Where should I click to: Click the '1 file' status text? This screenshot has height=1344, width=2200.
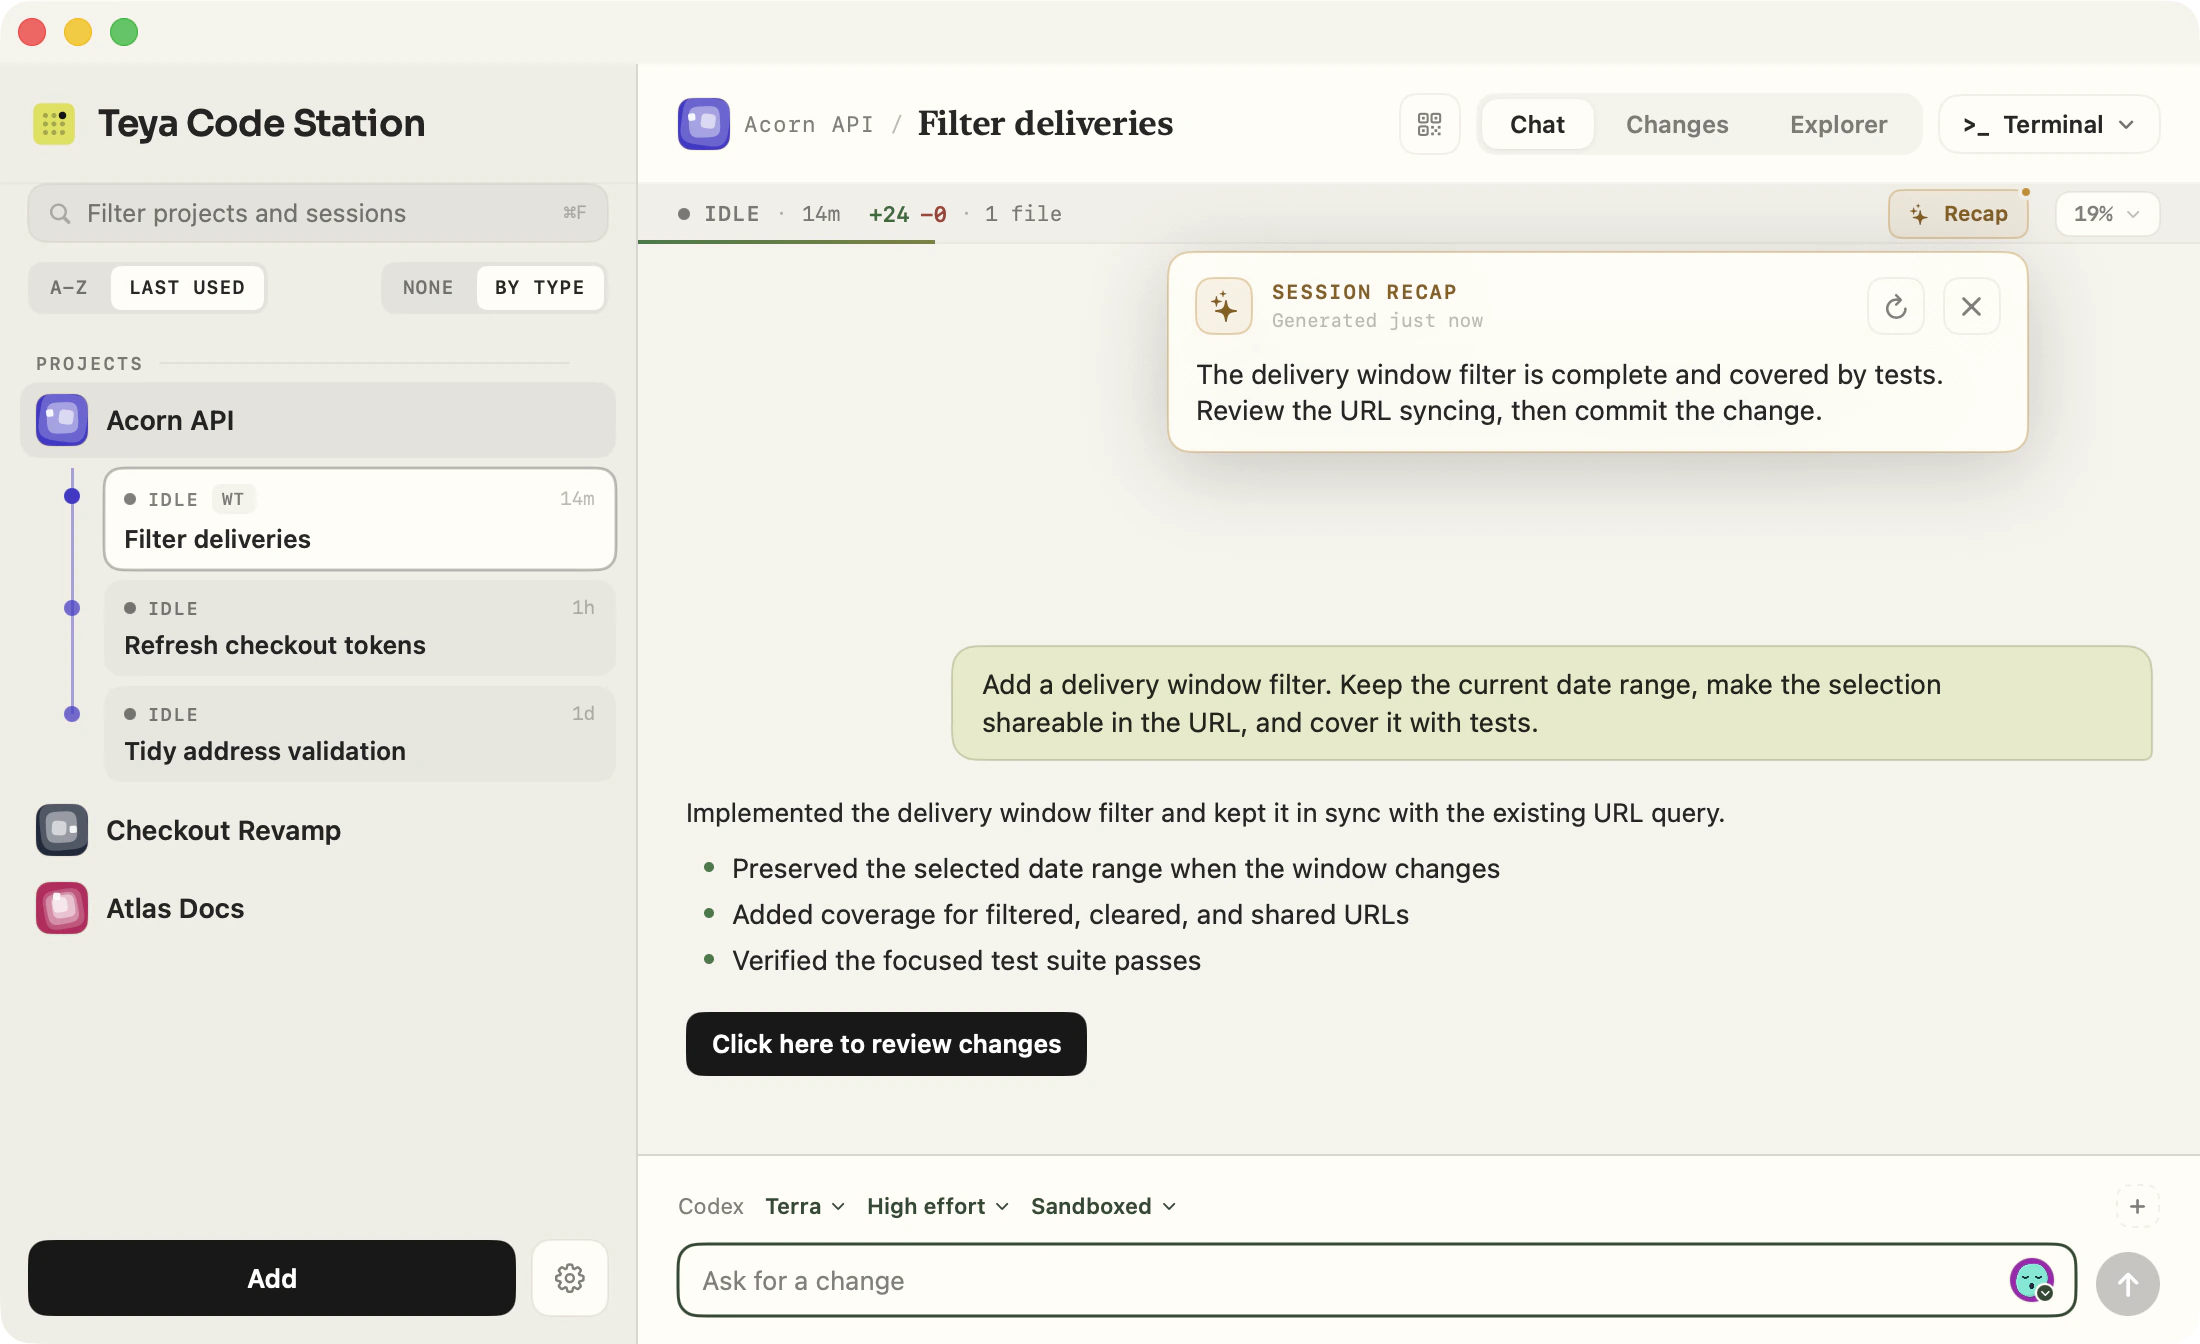tap(1023, 214)
